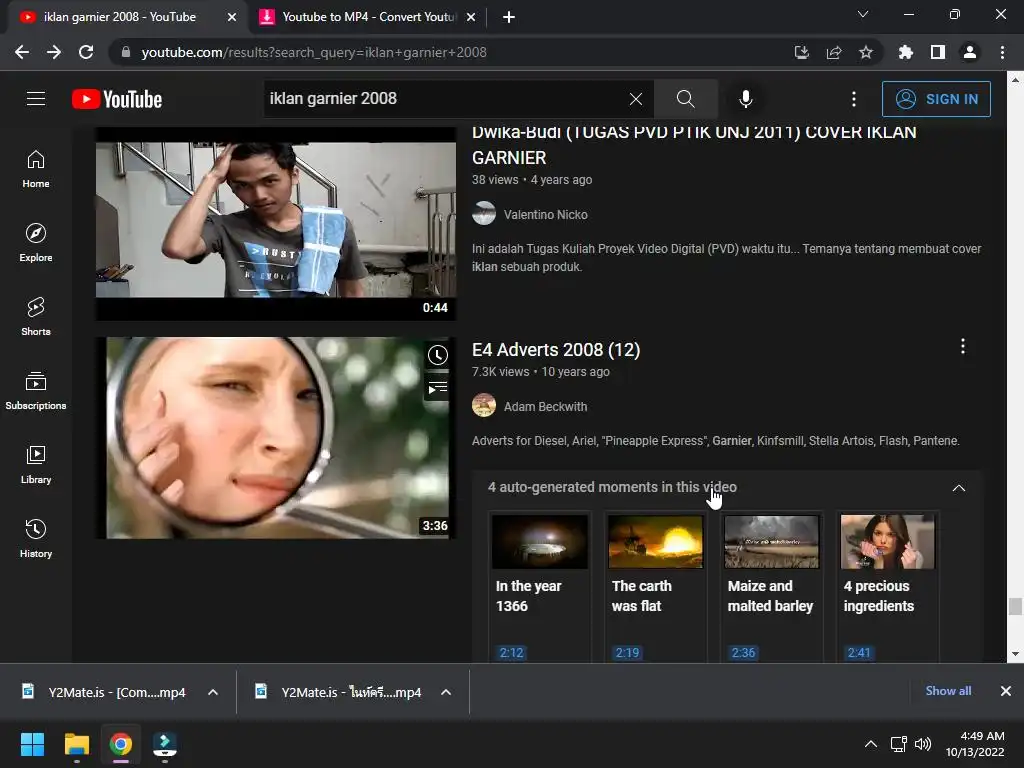The height and width of the screenshot is (768, 1024).
Task: View site information lock icon
Action: [x=126, y=52]
